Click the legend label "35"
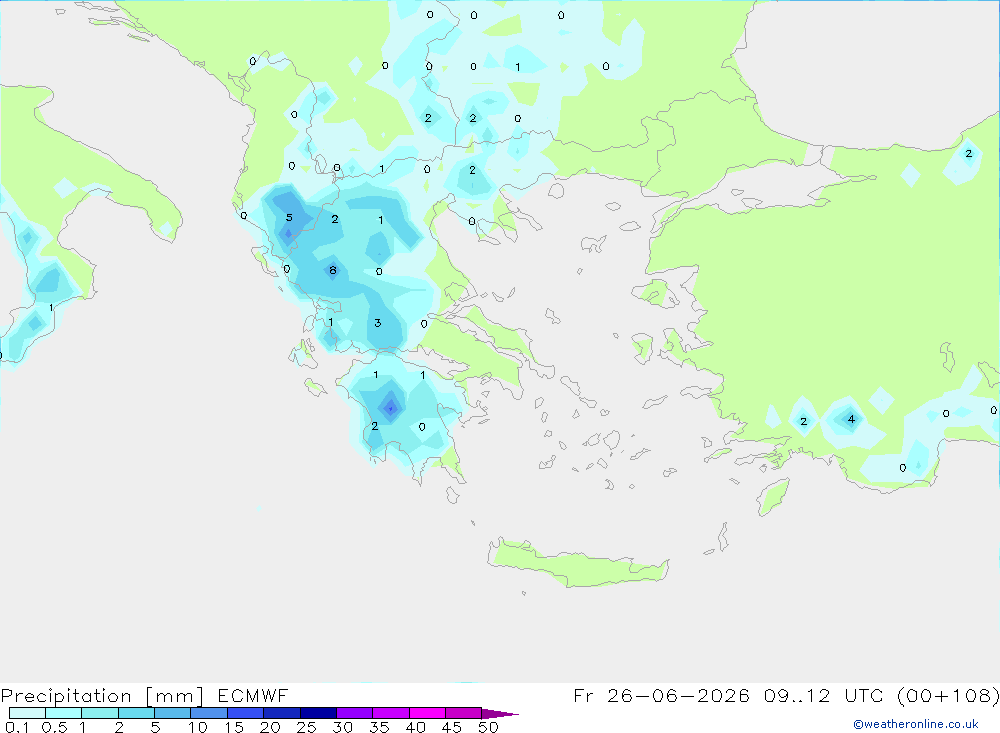The width and height of the screenshot is (1000, 733). pos(379,727)
